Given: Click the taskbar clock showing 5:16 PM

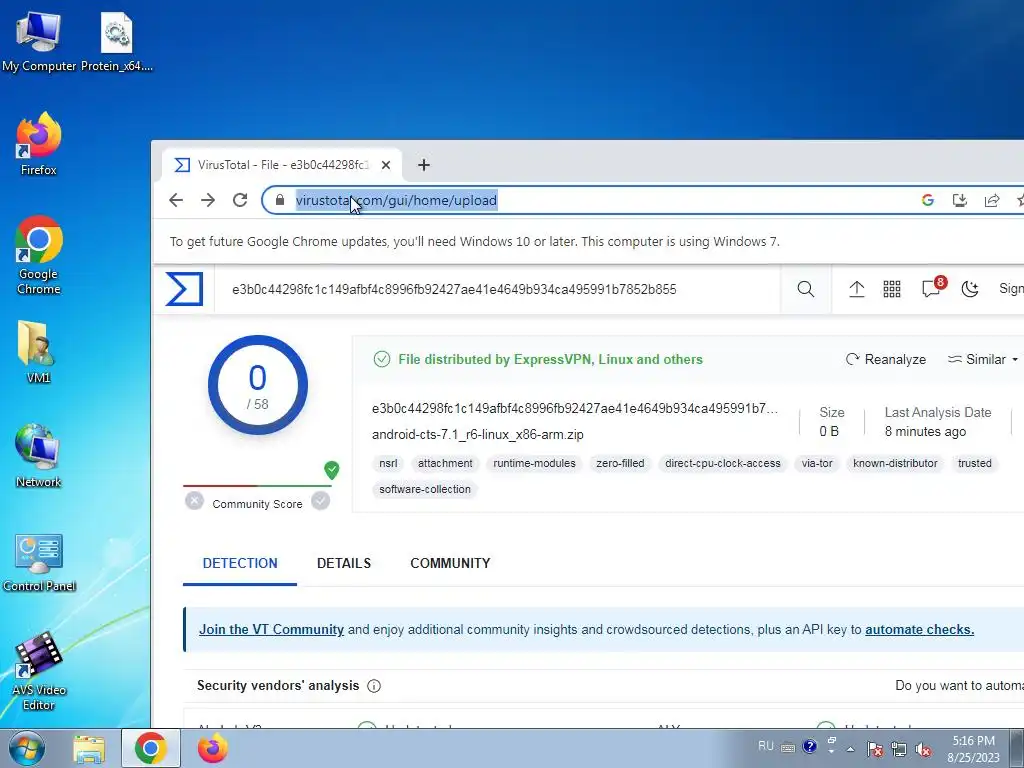Looking at the screenshot, I should pos(974,749).
